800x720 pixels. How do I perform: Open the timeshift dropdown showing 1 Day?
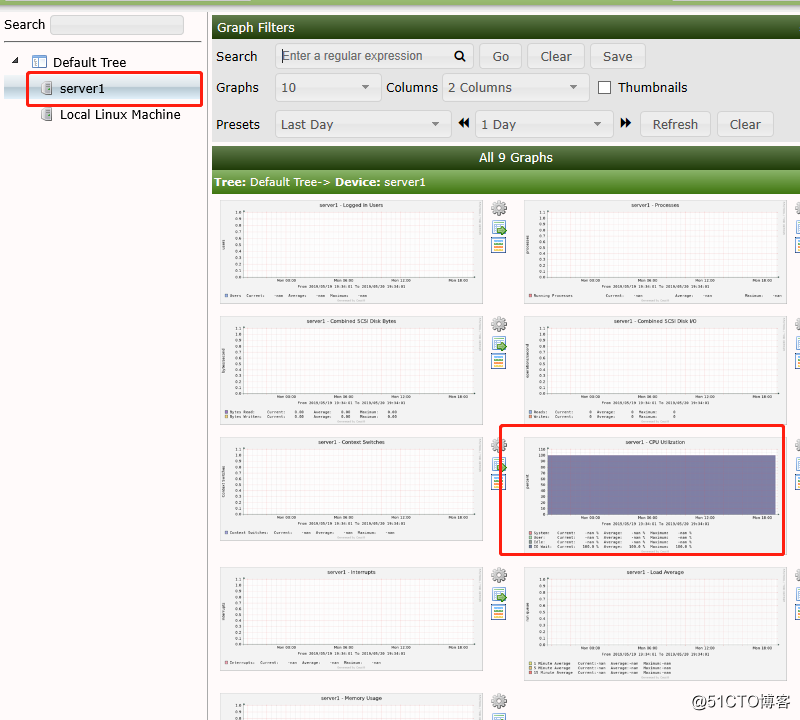coord(544,124)
